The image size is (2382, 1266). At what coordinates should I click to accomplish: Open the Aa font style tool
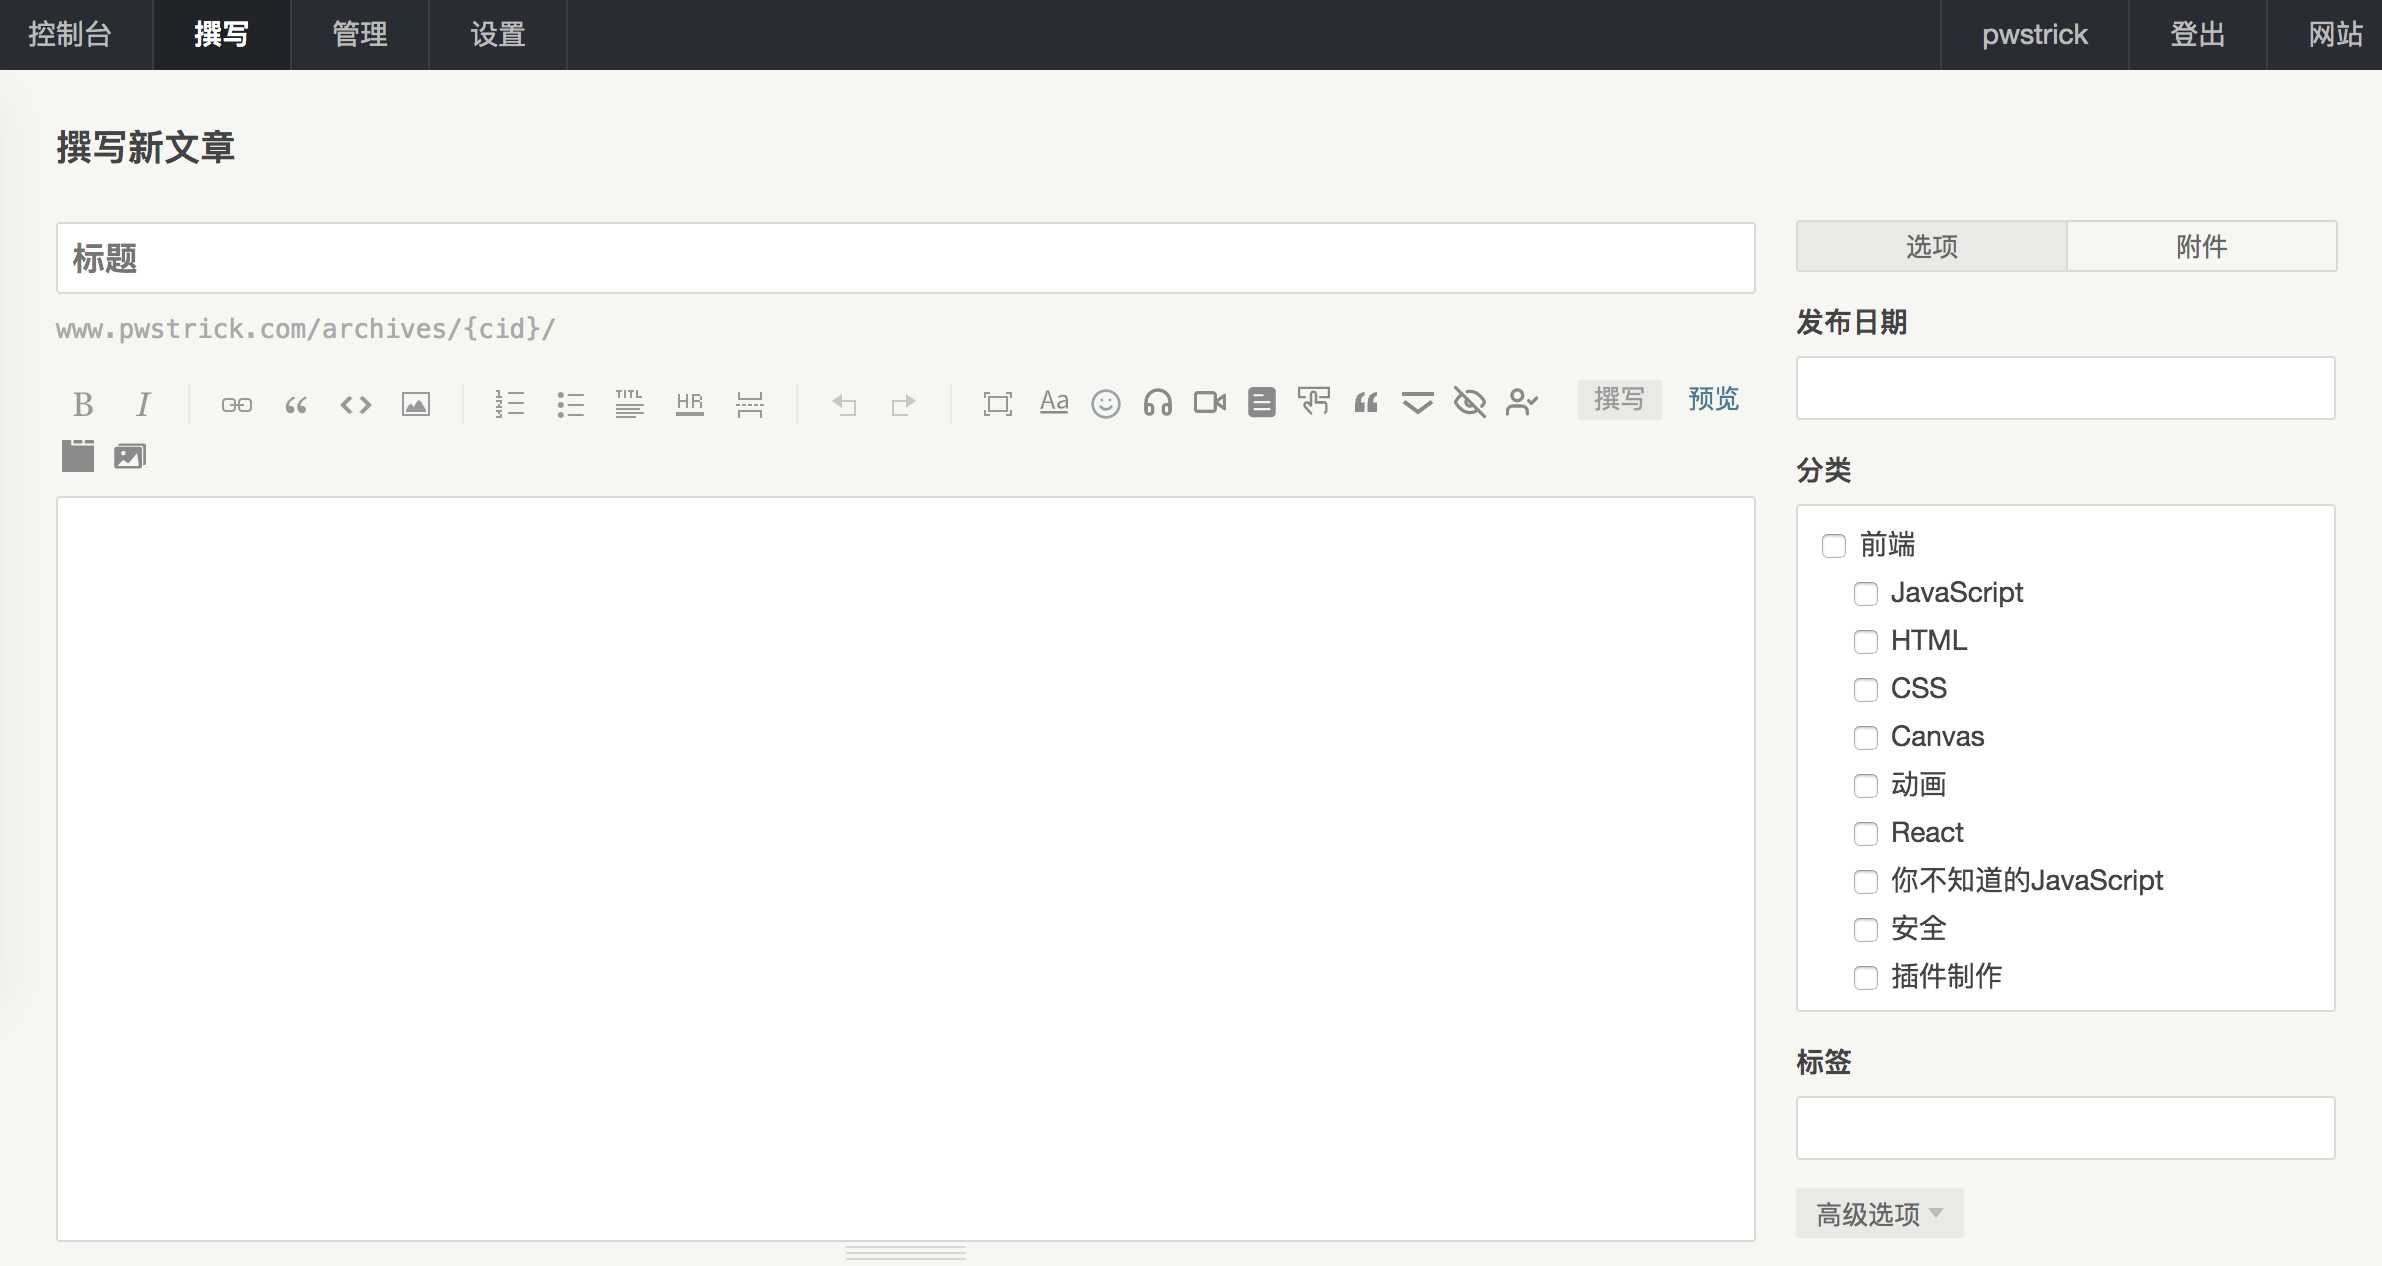[x=1054, y=402]
